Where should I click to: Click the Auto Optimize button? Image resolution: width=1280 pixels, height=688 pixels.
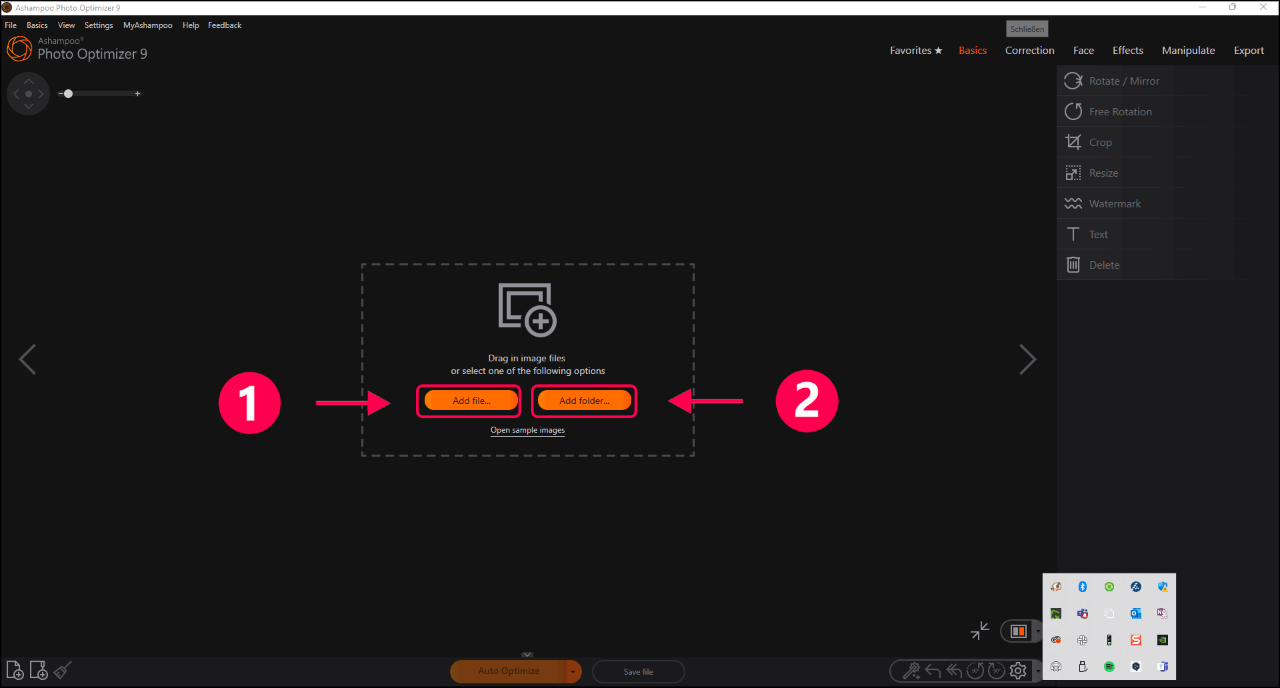click(x=509, y=672)
